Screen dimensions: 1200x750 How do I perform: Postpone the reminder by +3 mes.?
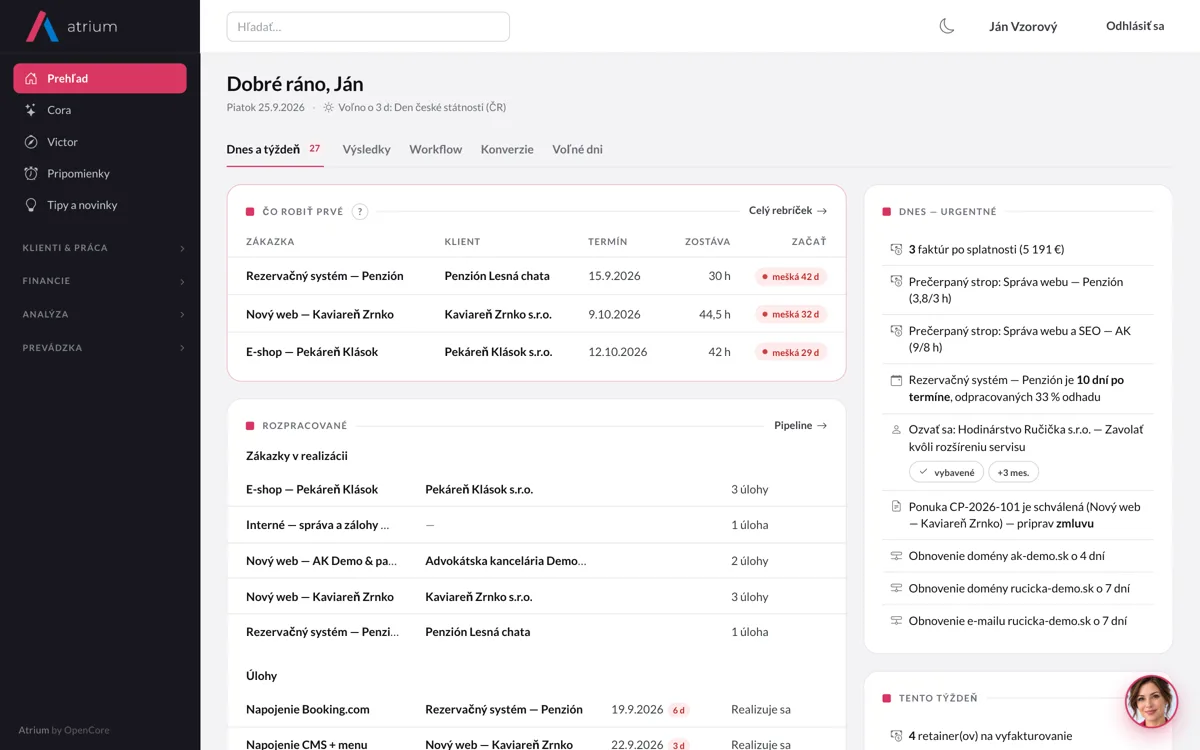point(1013,472)
